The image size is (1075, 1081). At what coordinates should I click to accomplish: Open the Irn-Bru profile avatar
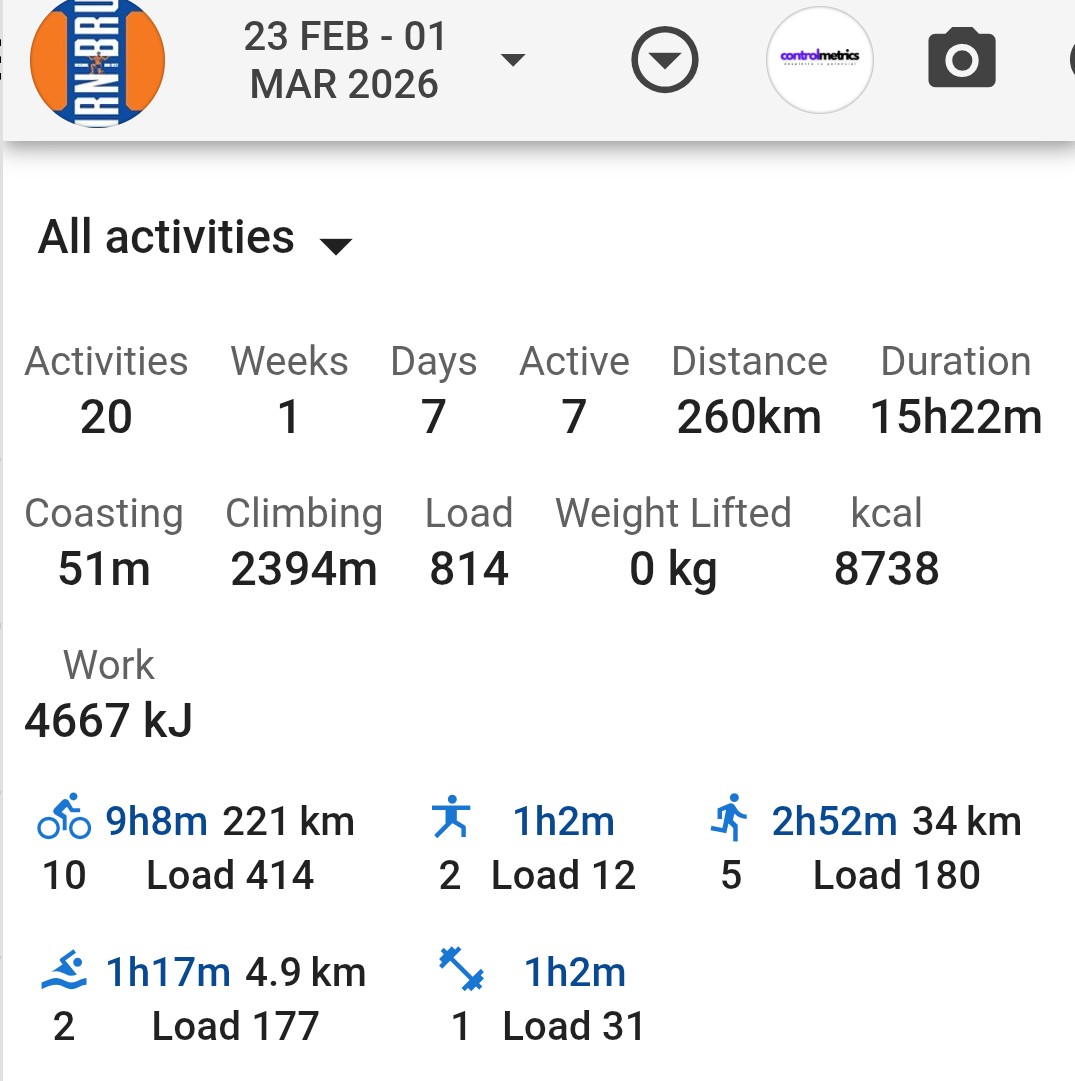pos(97,62)
